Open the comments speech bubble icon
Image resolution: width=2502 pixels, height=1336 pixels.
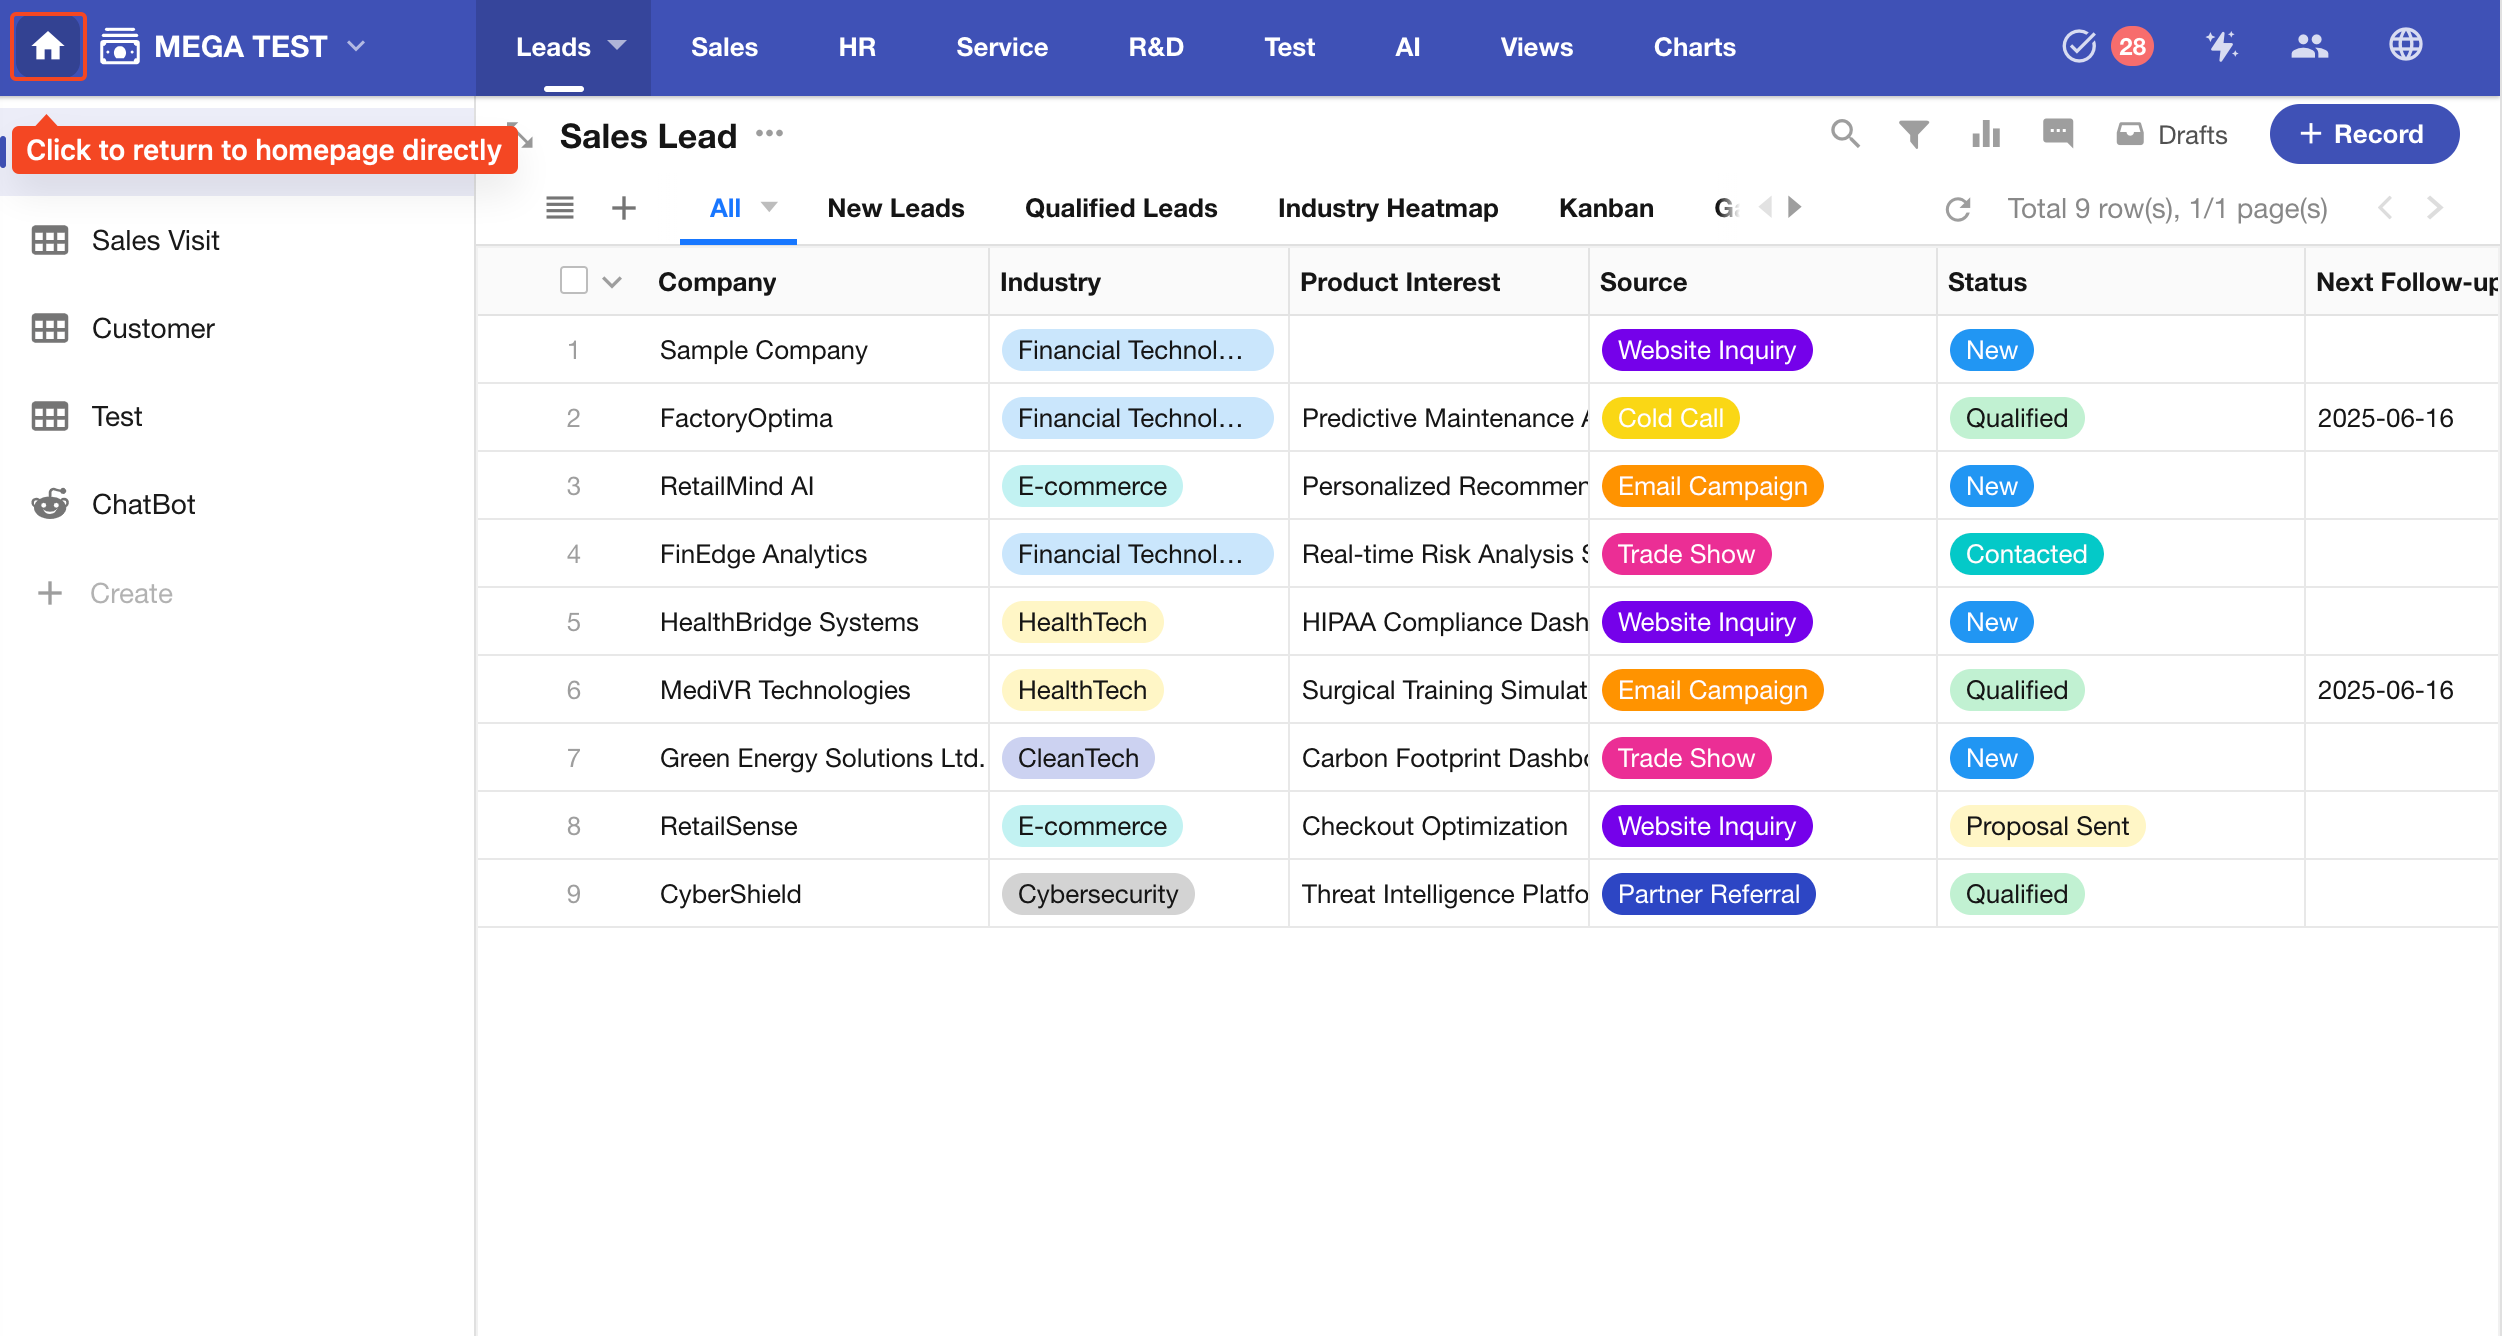[x=2057, y=133]
